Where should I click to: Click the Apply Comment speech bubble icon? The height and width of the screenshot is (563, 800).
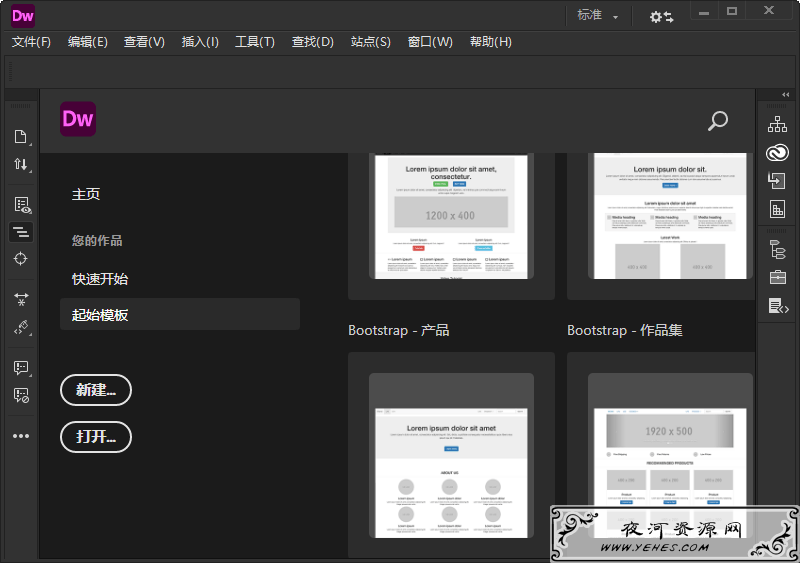pos(21,368)
